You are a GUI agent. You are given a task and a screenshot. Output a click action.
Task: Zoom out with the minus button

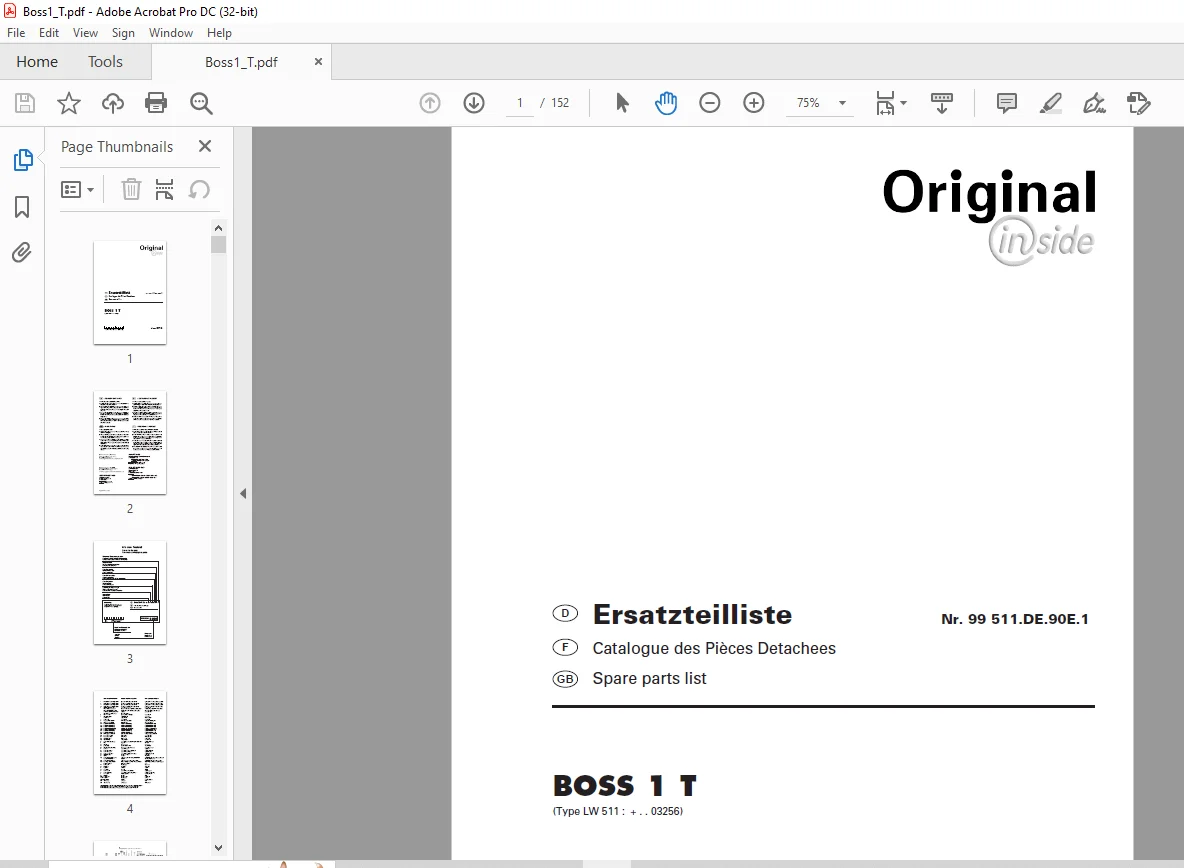click(x=710, y=103)
